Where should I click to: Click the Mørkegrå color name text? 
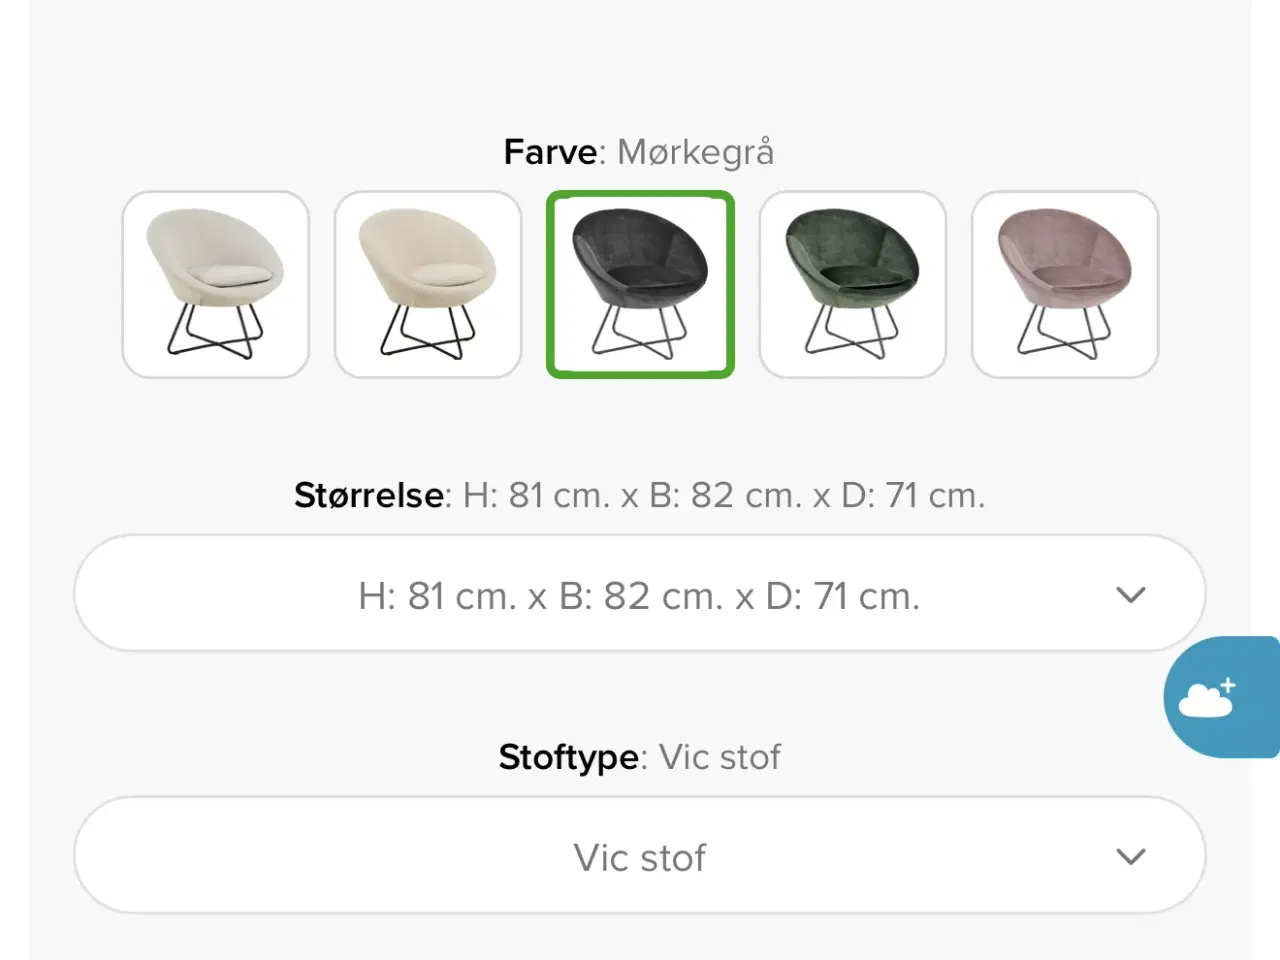696,152
